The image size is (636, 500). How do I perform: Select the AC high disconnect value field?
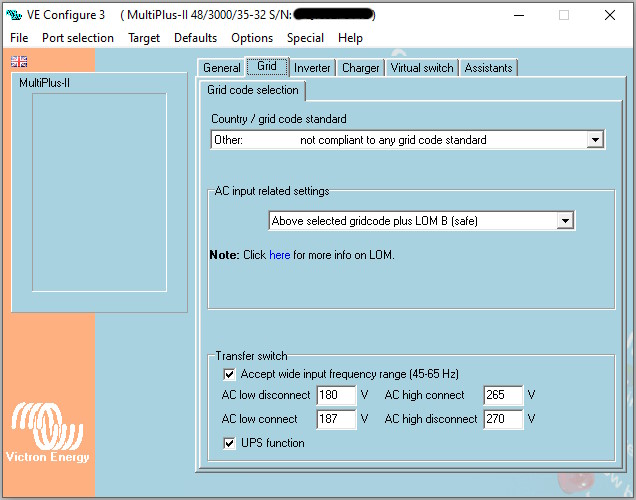[503, 420]
